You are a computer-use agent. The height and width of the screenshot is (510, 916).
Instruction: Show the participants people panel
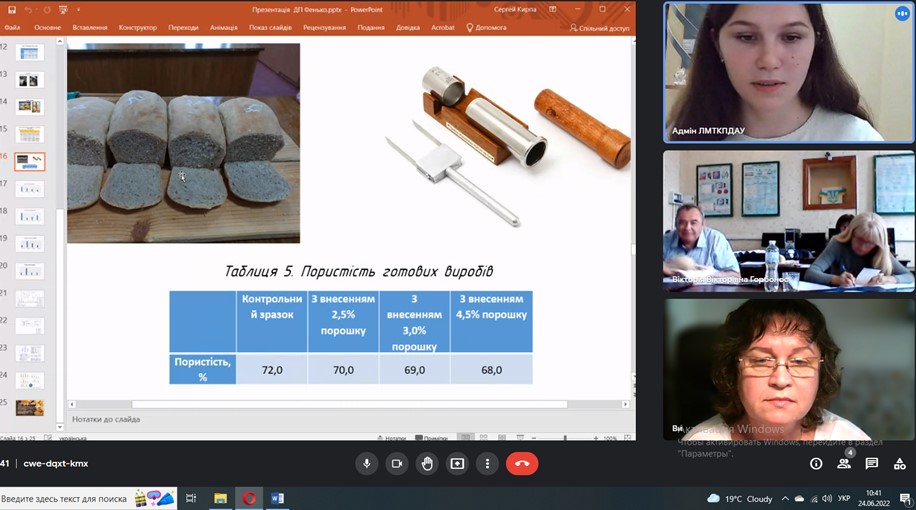click(844, 464)
